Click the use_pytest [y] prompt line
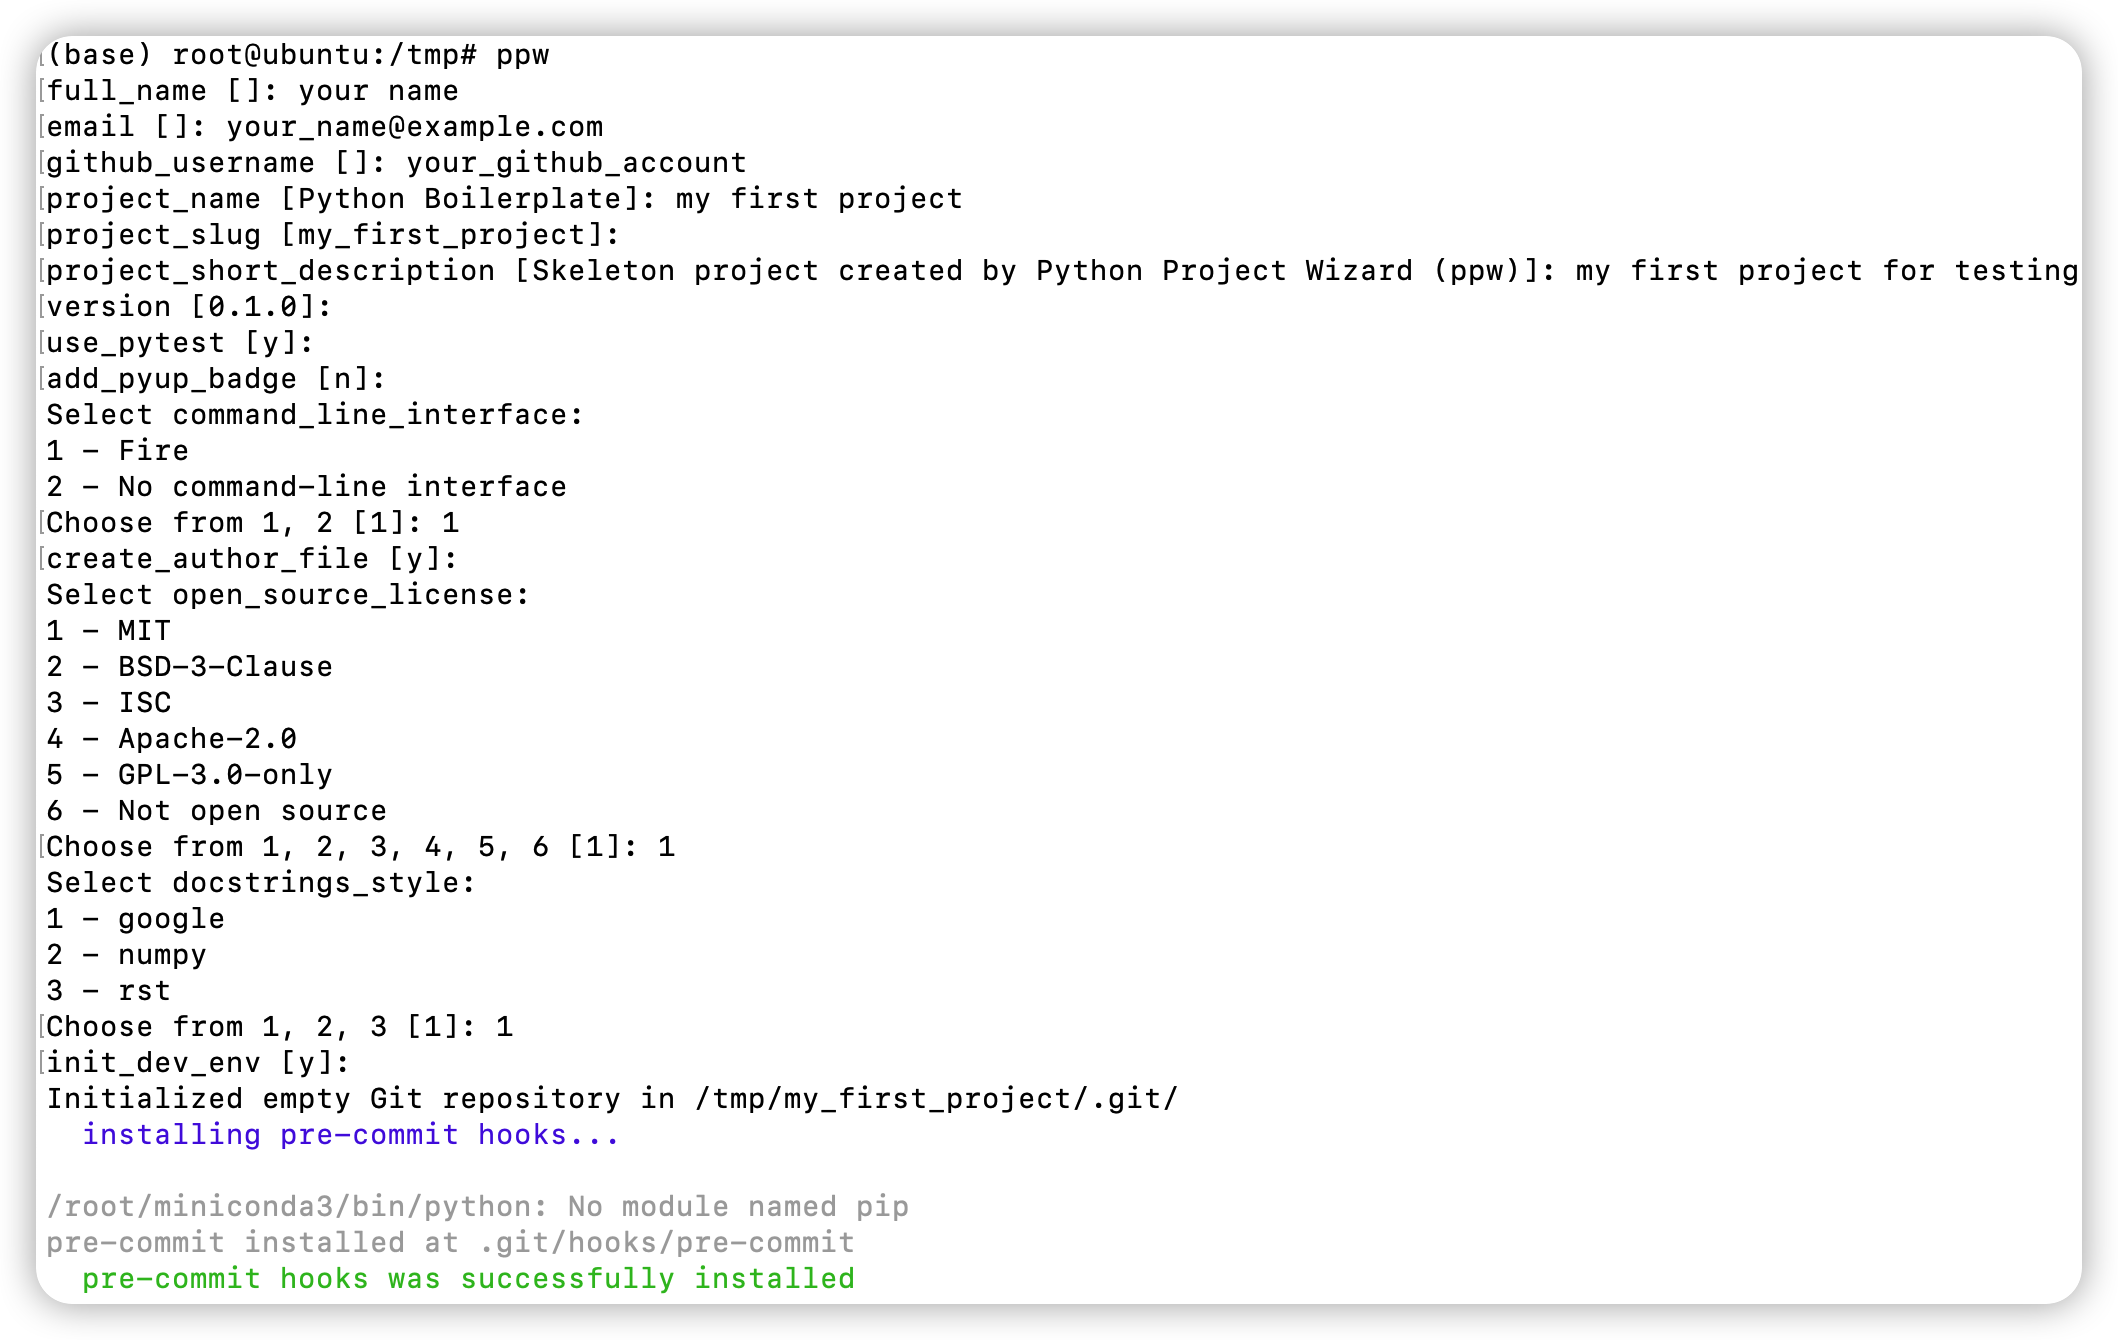This screenshot has height=1340, width=2118. click(x=180, y=343)
